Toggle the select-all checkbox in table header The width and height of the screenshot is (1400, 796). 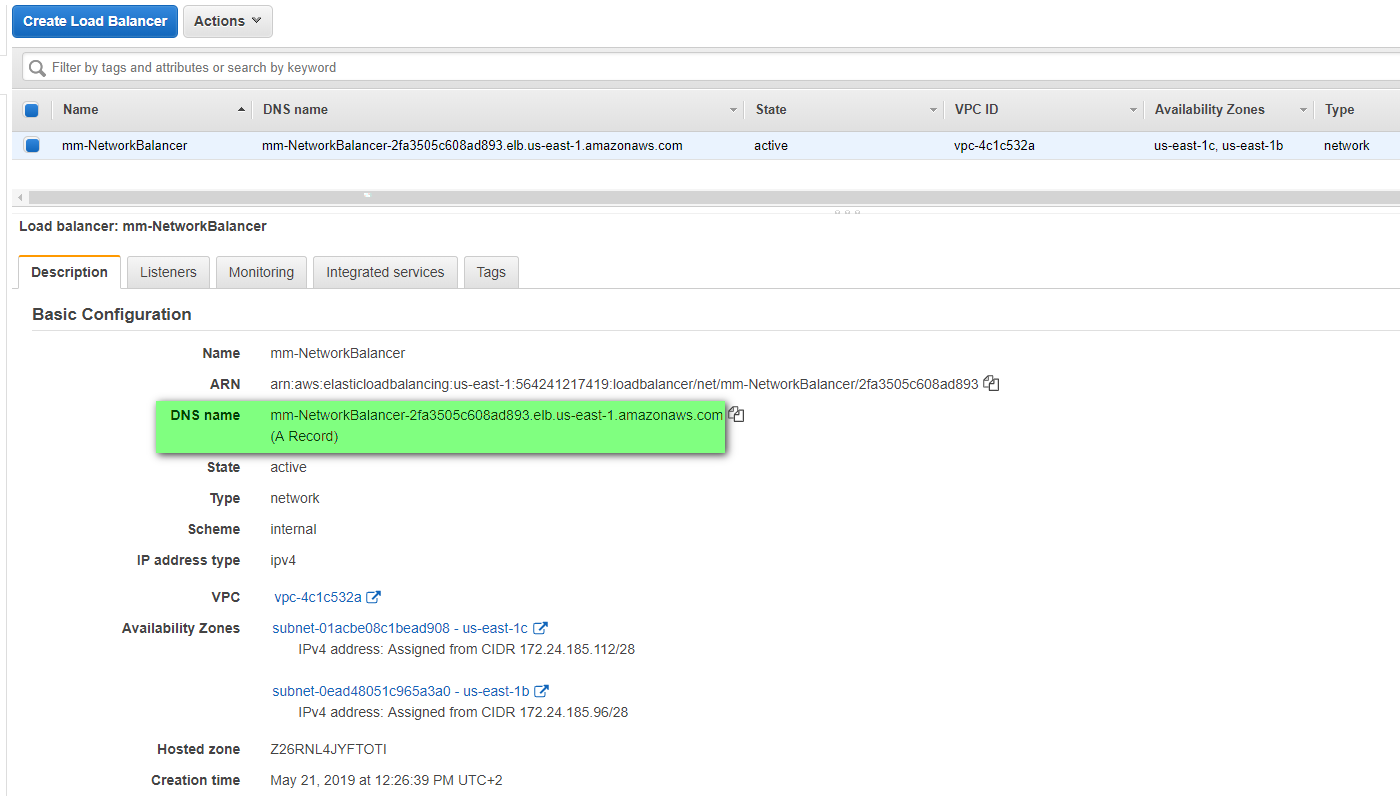[31, 110]
